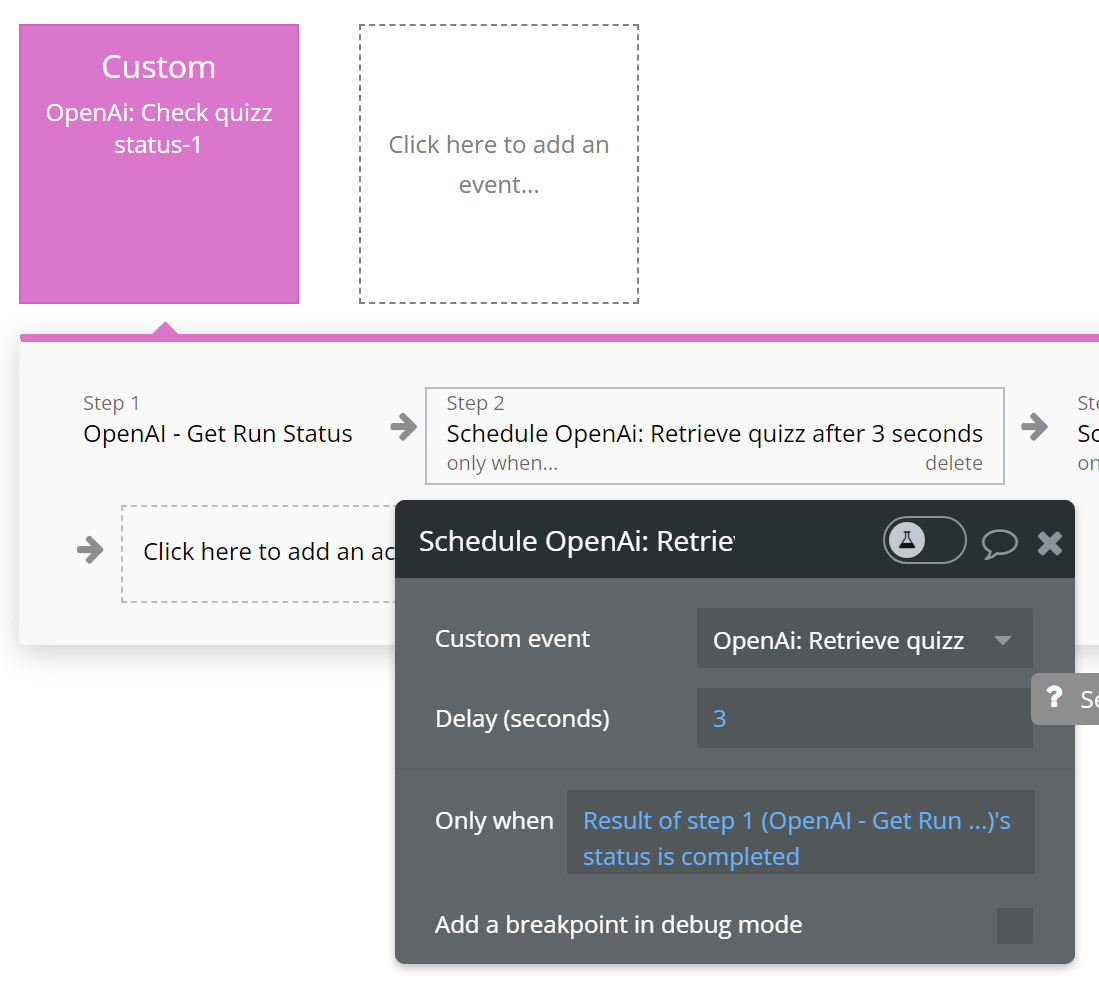Screen dimensions: 1099x995
Task: Toggle the experimental flask switch
Action: coord(924,540)
